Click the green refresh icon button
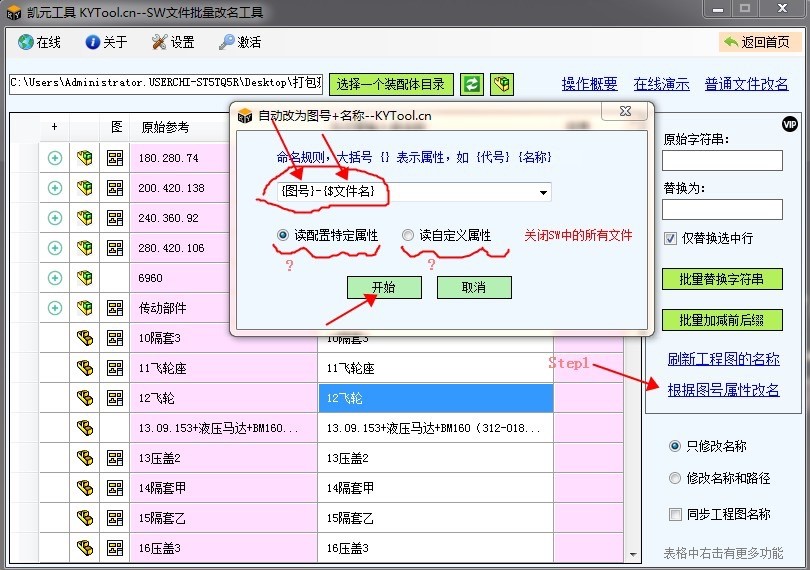The height and width of the screenshot is (570, 810). (471, 84)
